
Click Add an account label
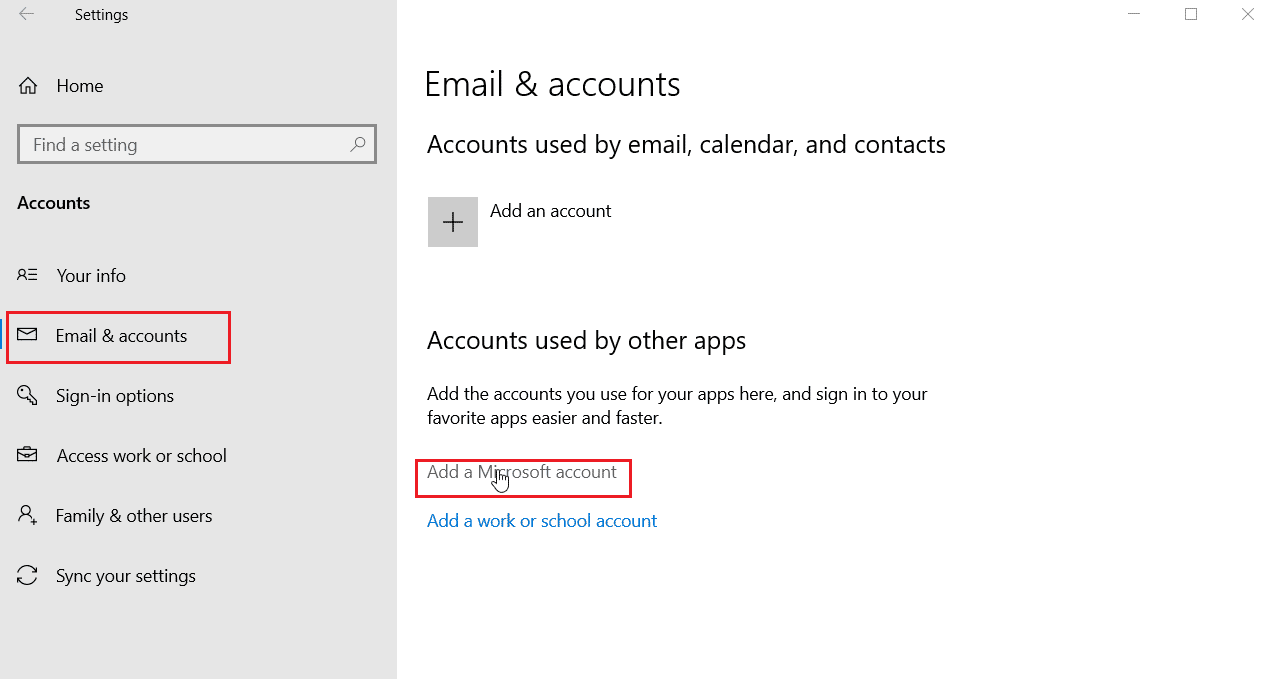[551, 211]
